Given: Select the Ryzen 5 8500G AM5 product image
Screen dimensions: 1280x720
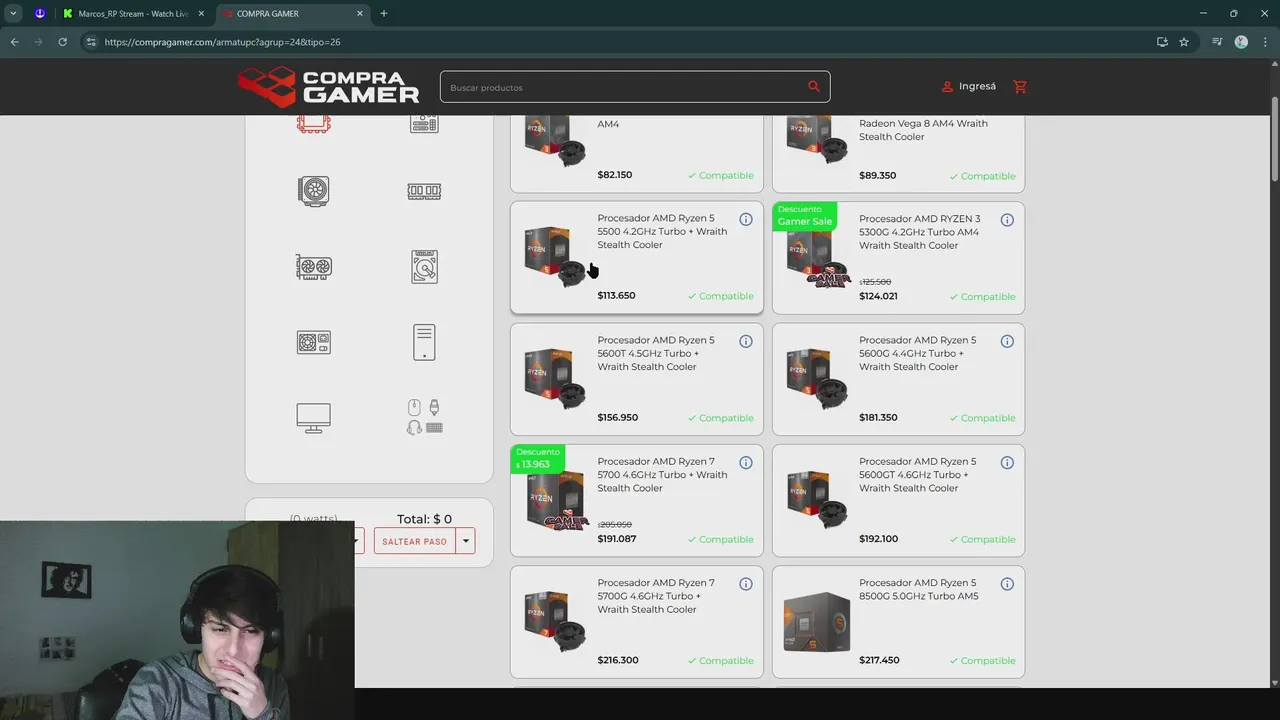Looking at the screenshot, I should (817, 621).
